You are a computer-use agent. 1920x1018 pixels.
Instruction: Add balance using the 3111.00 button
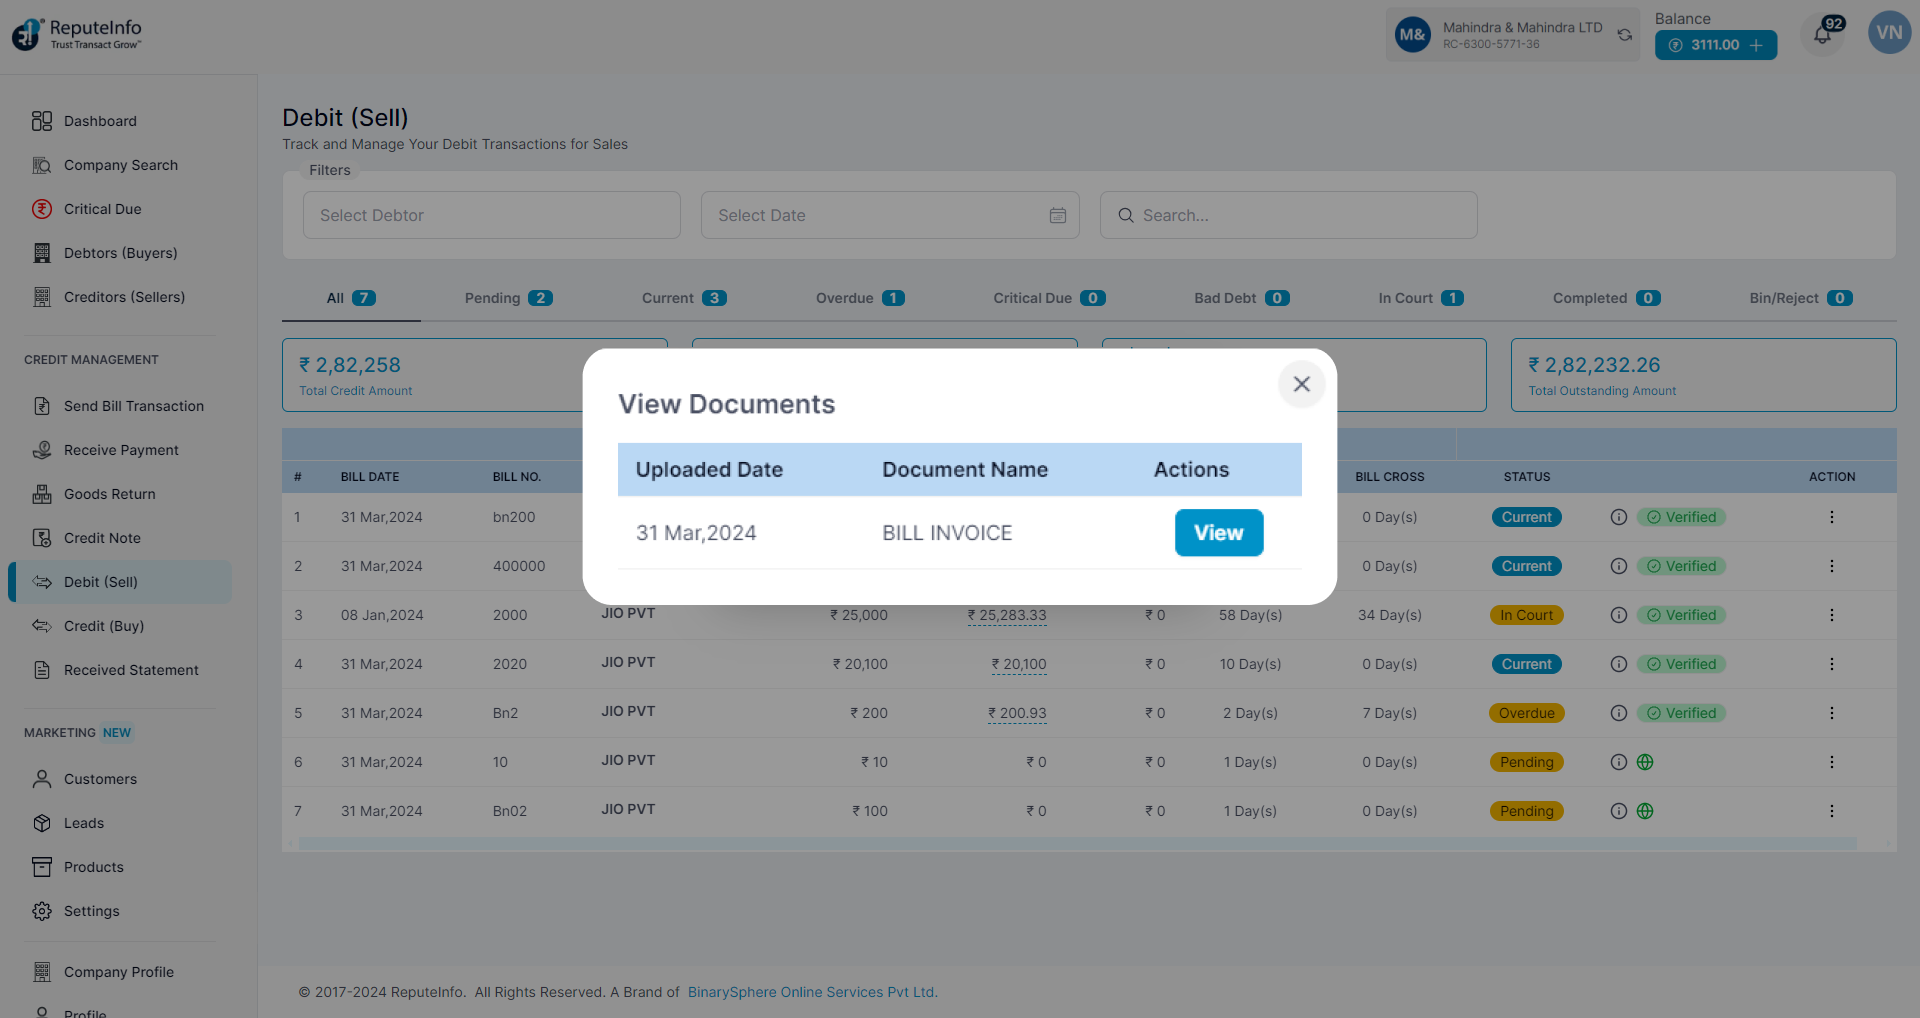[1715, 45]
